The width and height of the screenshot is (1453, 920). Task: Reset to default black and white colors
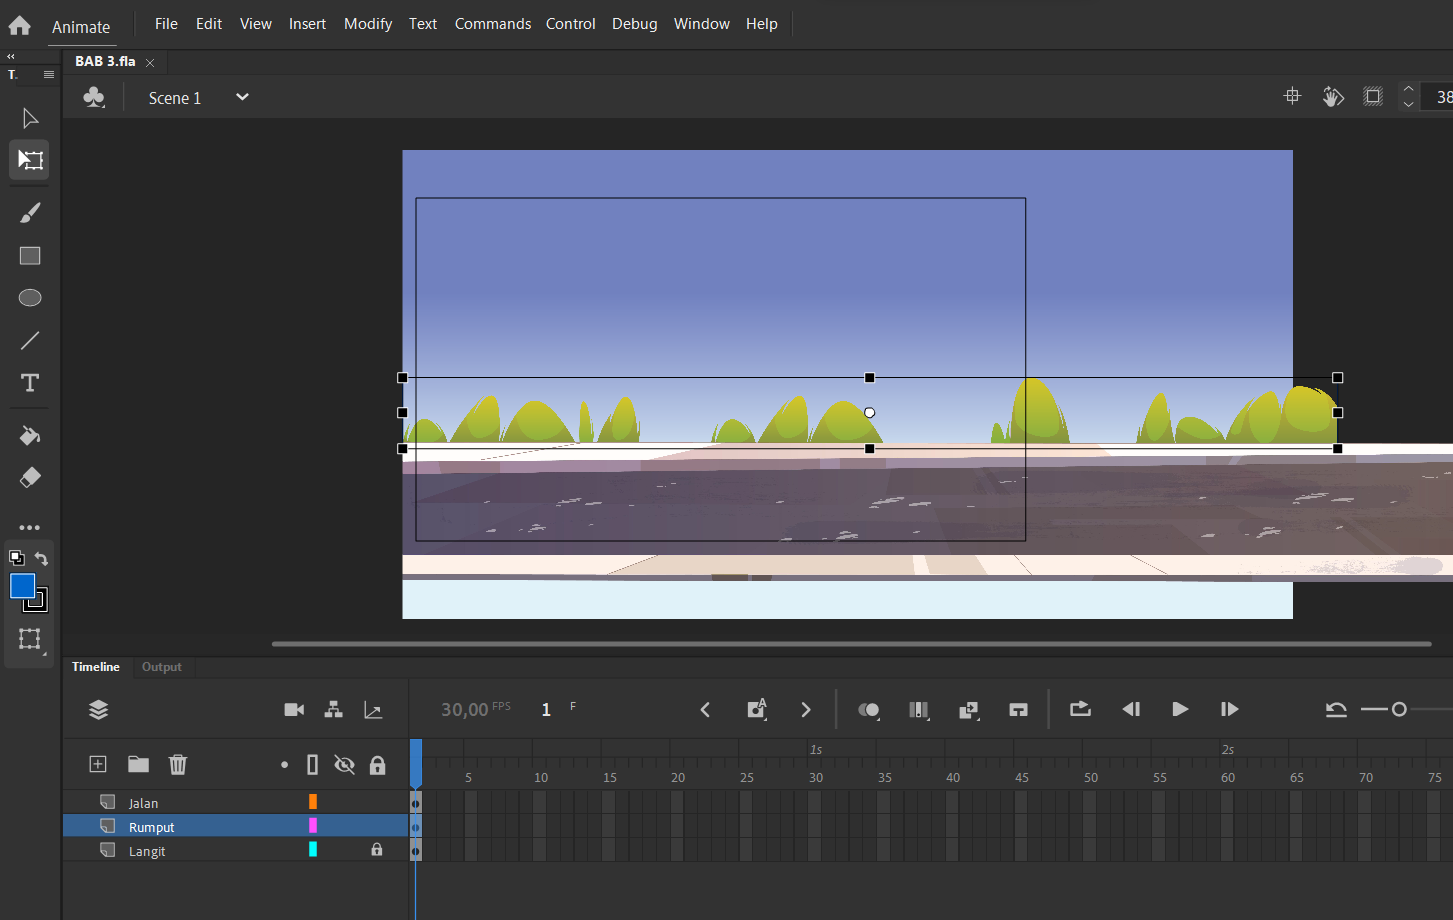click(17, 558)
